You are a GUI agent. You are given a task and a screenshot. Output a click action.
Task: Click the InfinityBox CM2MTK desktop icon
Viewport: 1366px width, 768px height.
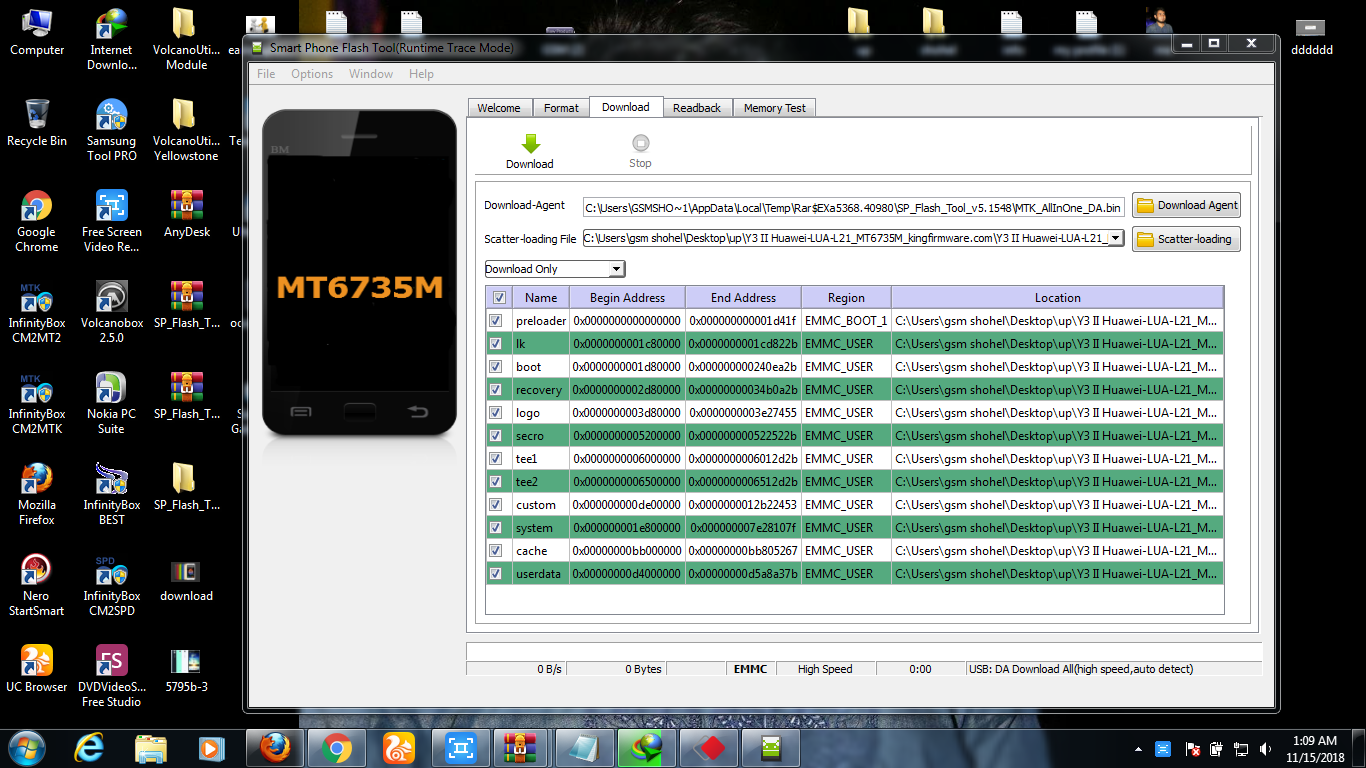point(37,404)
